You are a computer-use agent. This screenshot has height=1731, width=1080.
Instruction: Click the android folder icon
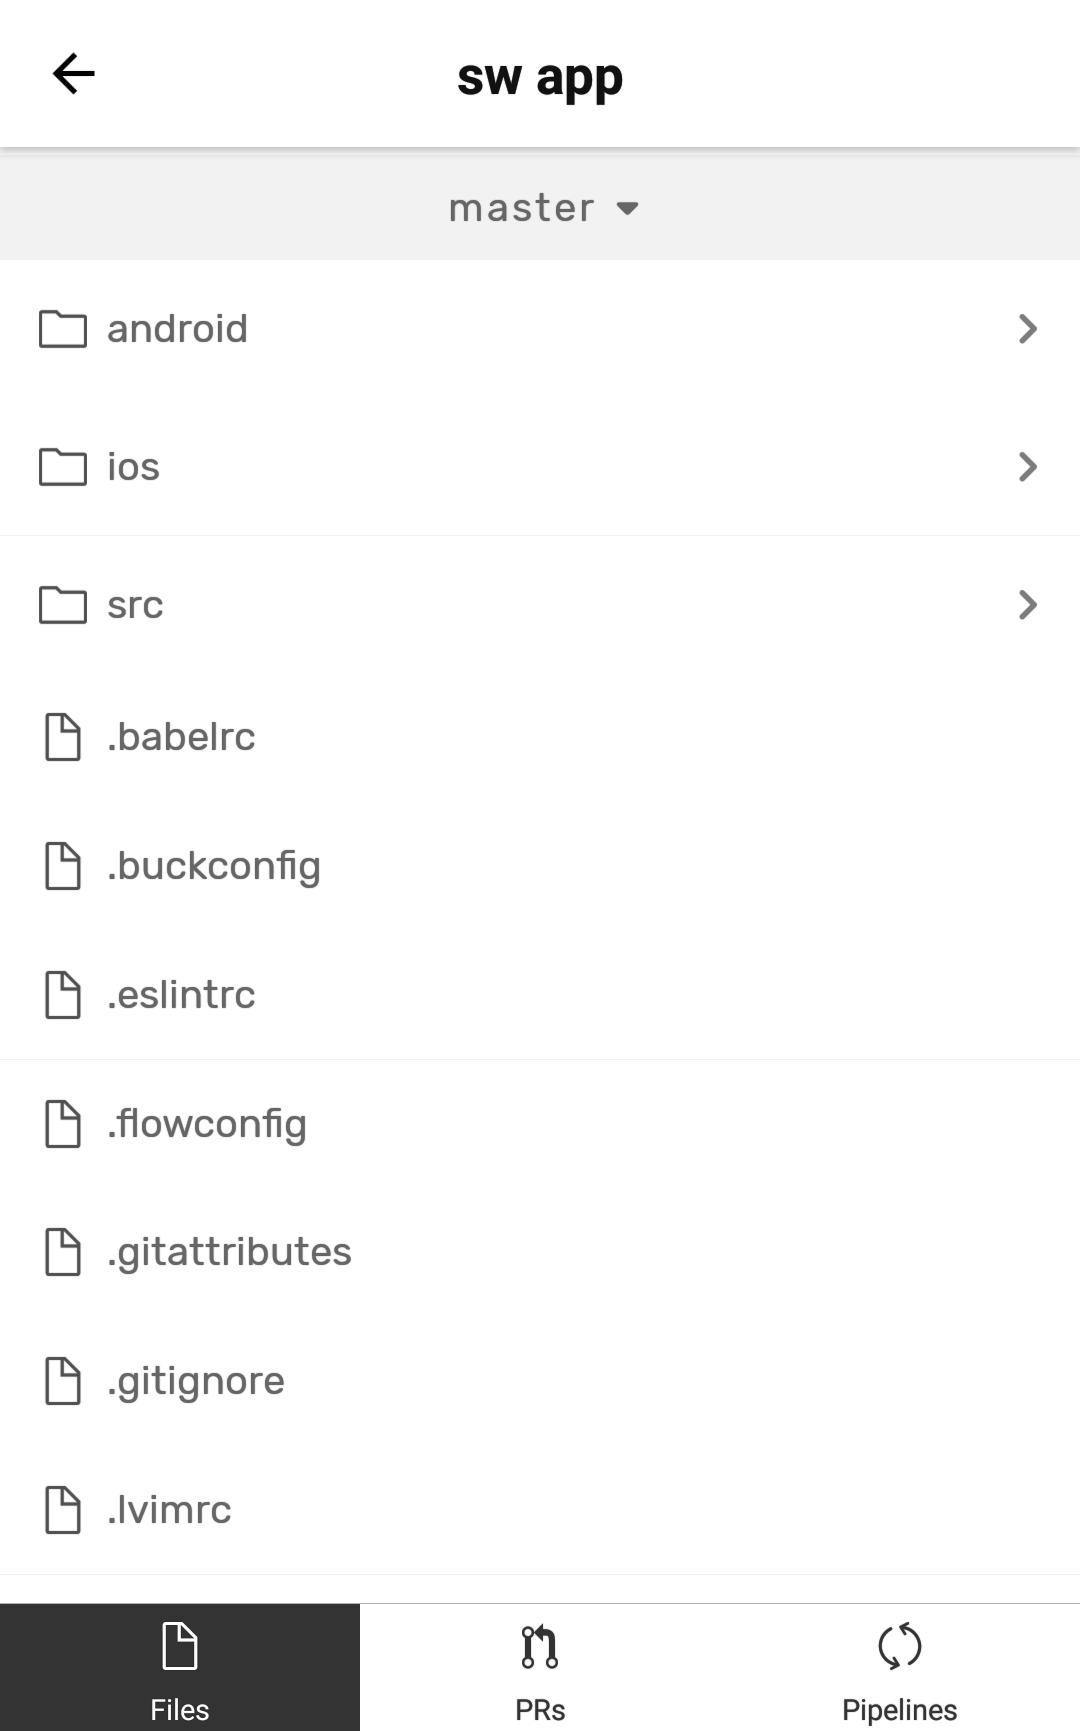tap(62, 329)
